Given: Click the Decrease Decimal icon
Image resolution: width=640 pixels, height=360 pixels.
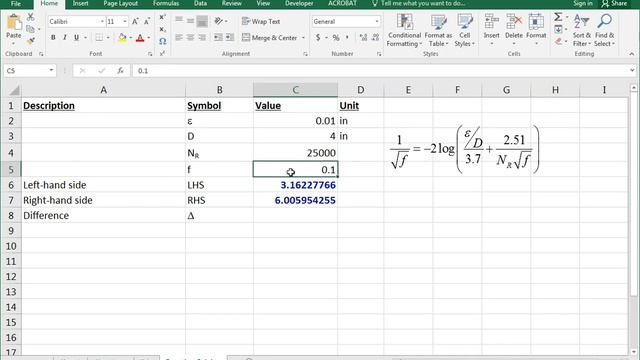Looking at the screenshot, I should pos(376,38).
